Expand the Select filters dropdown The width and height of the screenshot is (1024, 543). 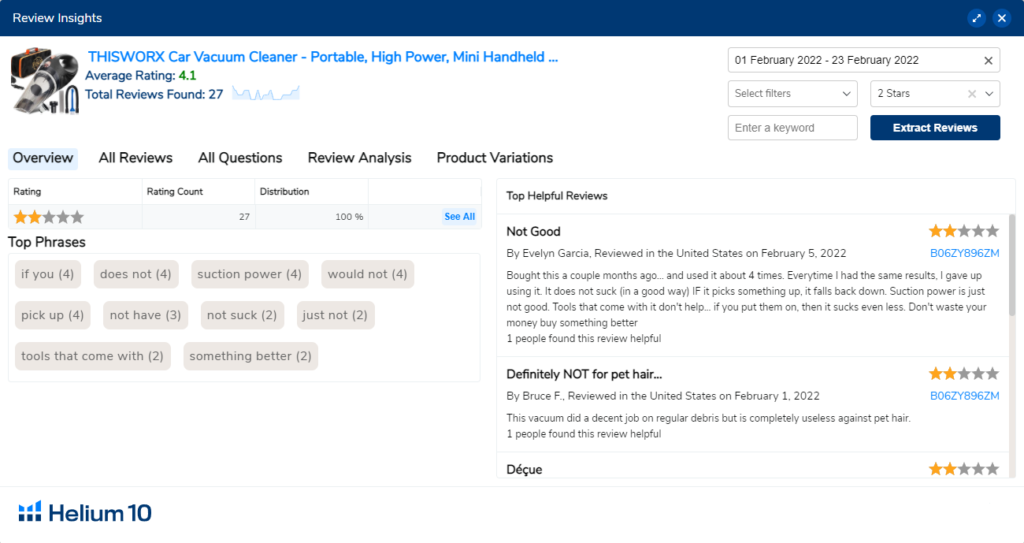(792, 94)
